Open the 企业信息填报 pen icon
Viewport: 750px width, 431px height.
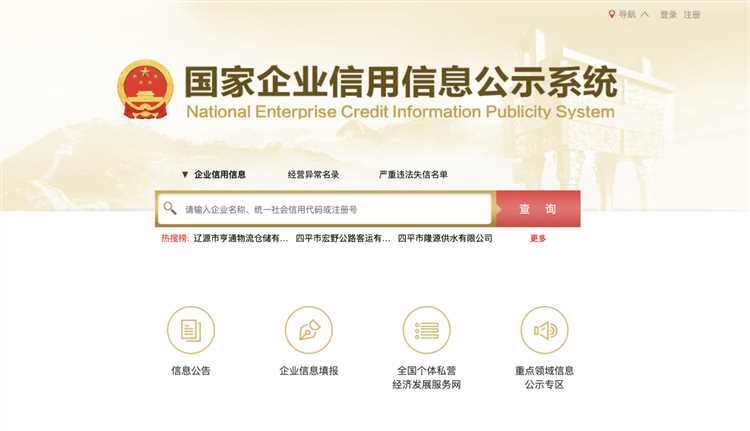309,330
